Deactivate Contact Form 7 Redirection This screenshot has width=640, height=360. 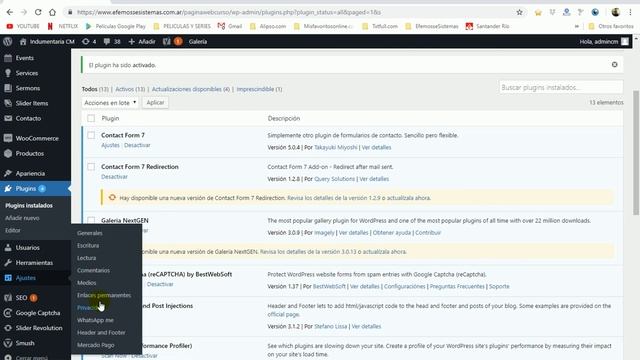114,177
